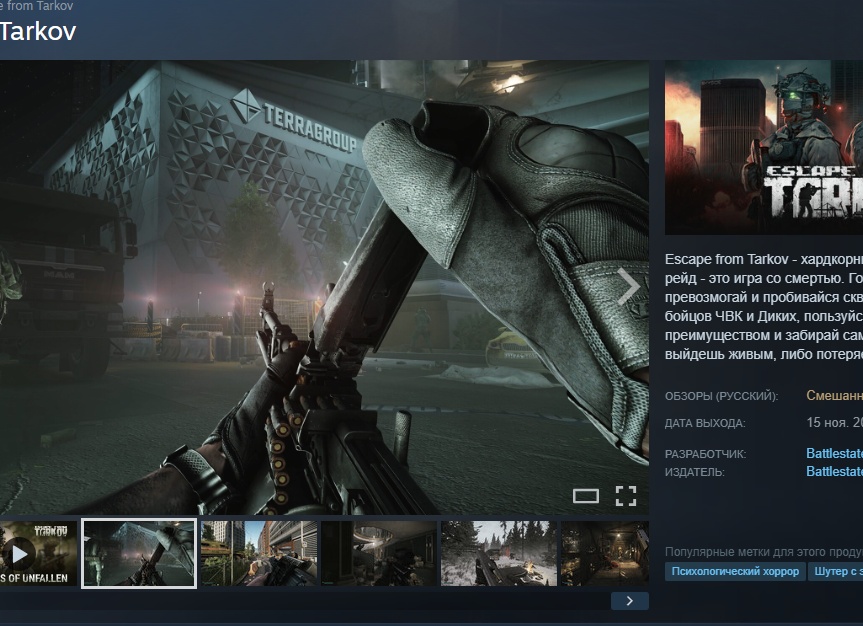Screen dimensions: 863x626
Task: Click the game description text
Action: click(764, 307)
